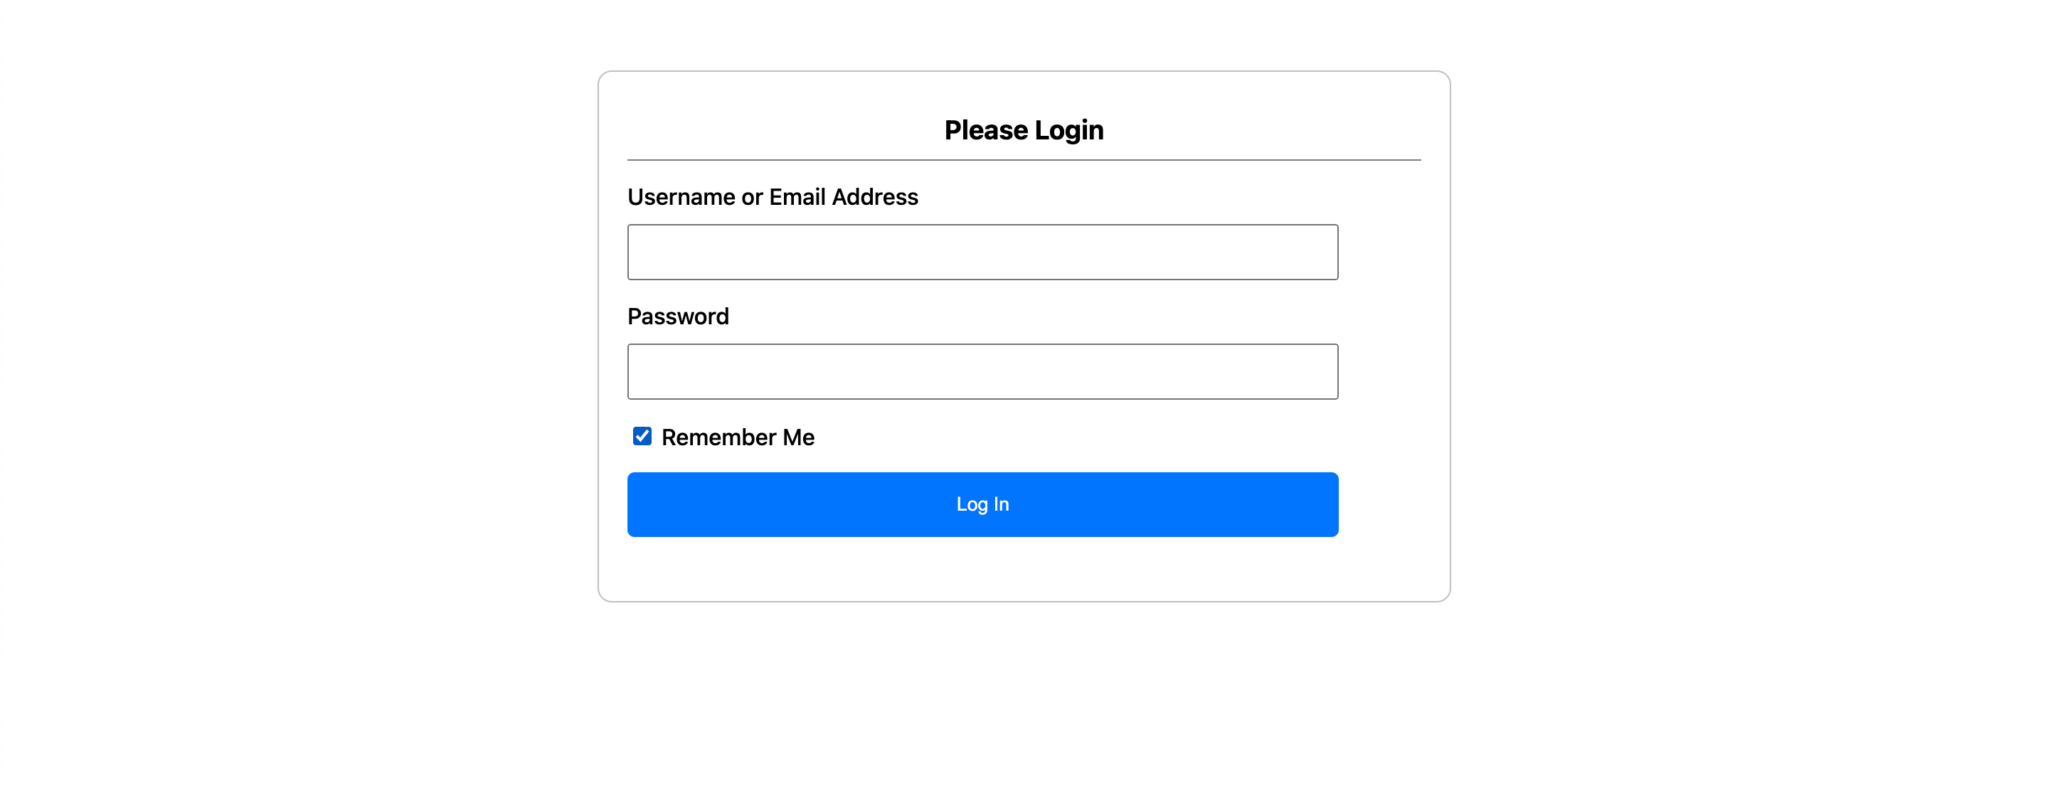This screenshot has height=808, width=2048.
Task: Click inside the empty Password input
Action: tap(982, 372)
